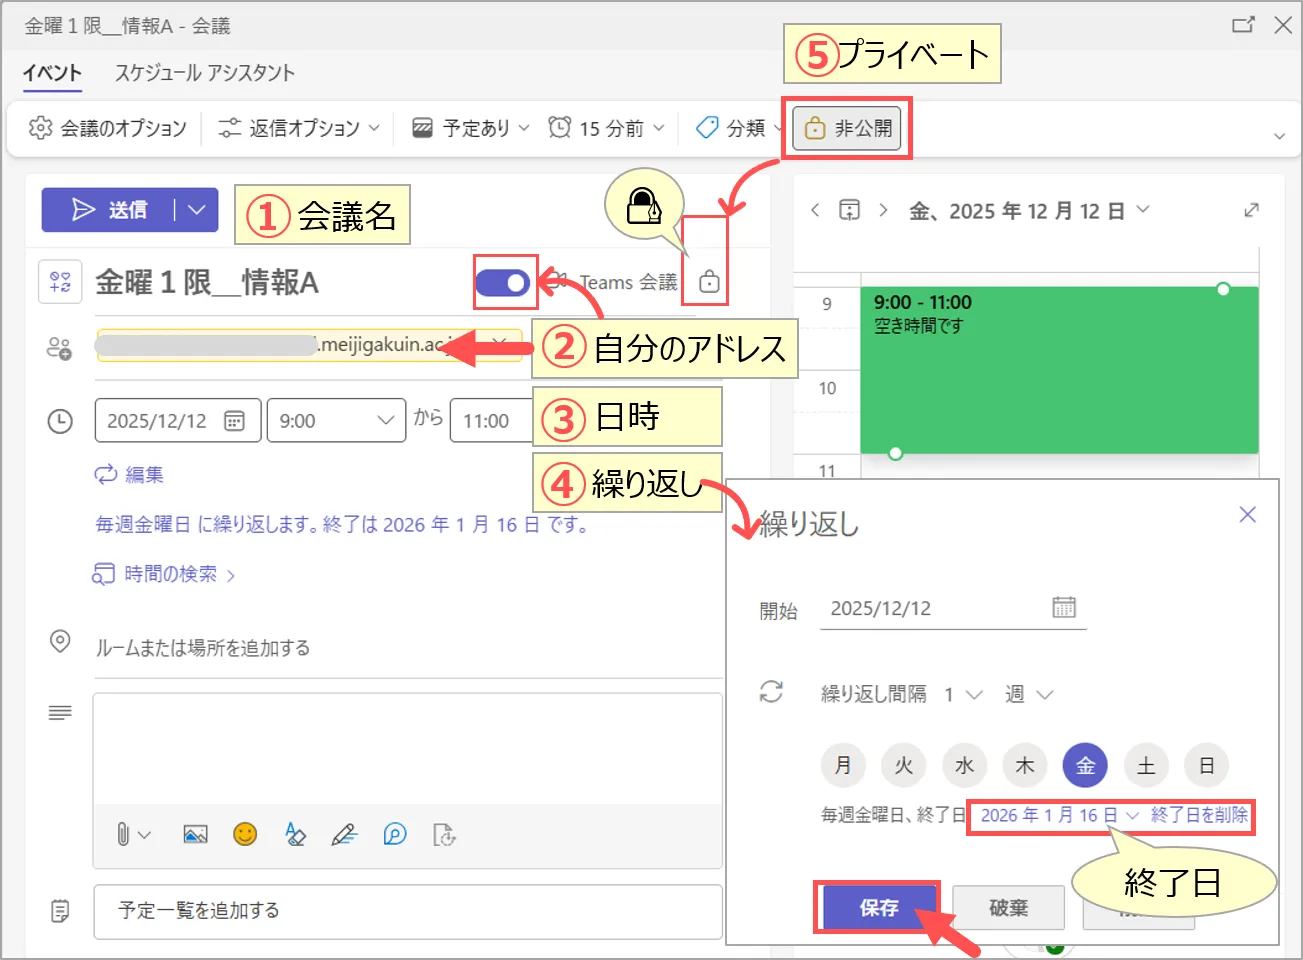Go to today using calendar icon
The height and width of the screenshot is (960, 1303).
coord(849,210)
